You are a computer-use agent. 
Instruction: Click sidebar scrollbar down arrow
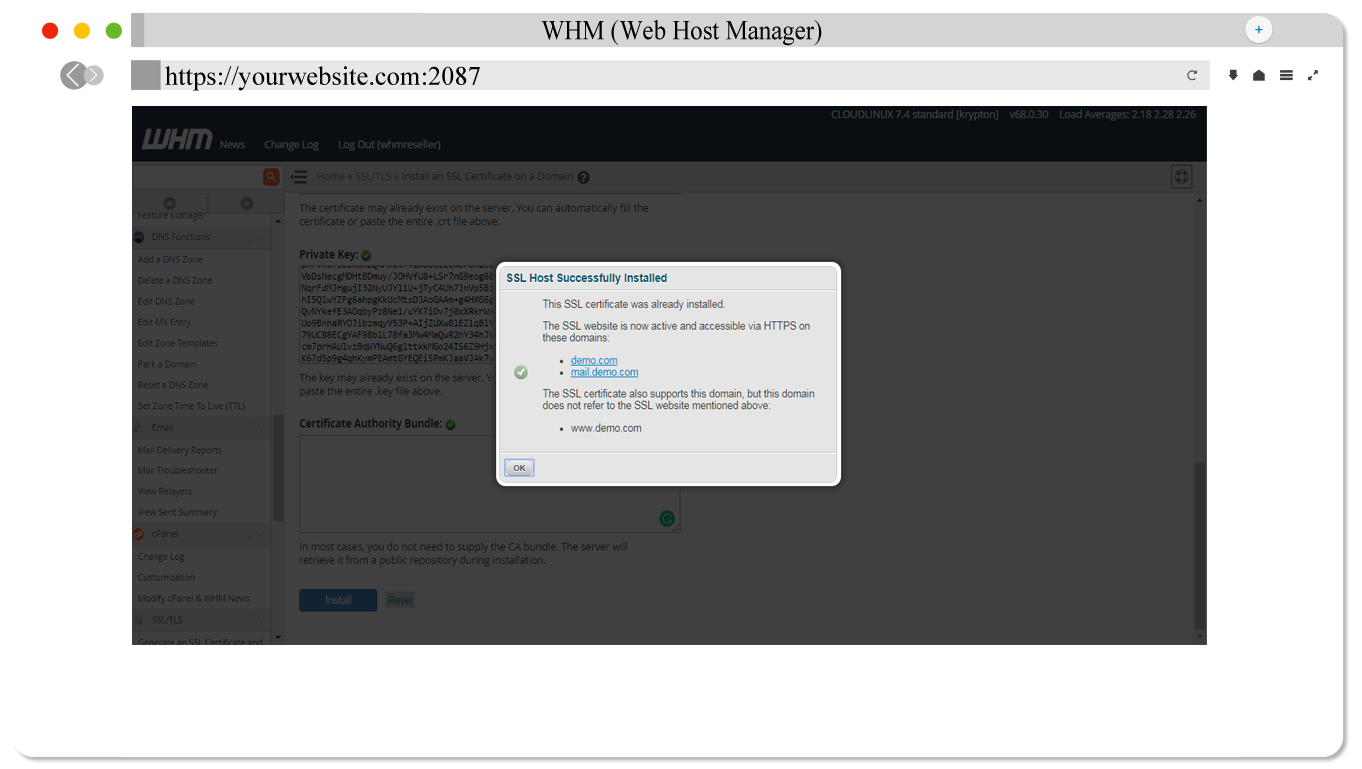pos(278,637)
